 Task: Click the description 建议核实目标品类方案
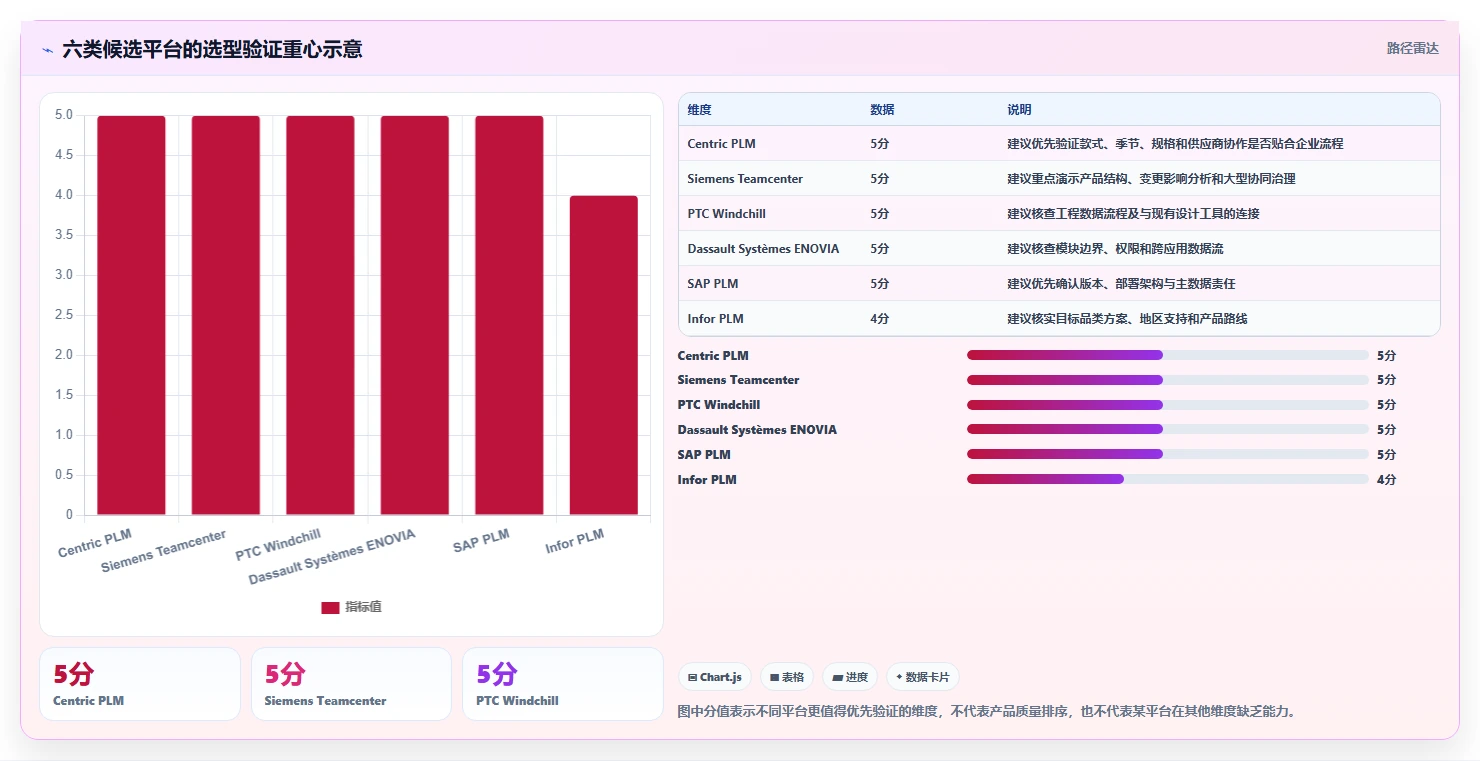pyautogui.click(x=1127, y=319)
